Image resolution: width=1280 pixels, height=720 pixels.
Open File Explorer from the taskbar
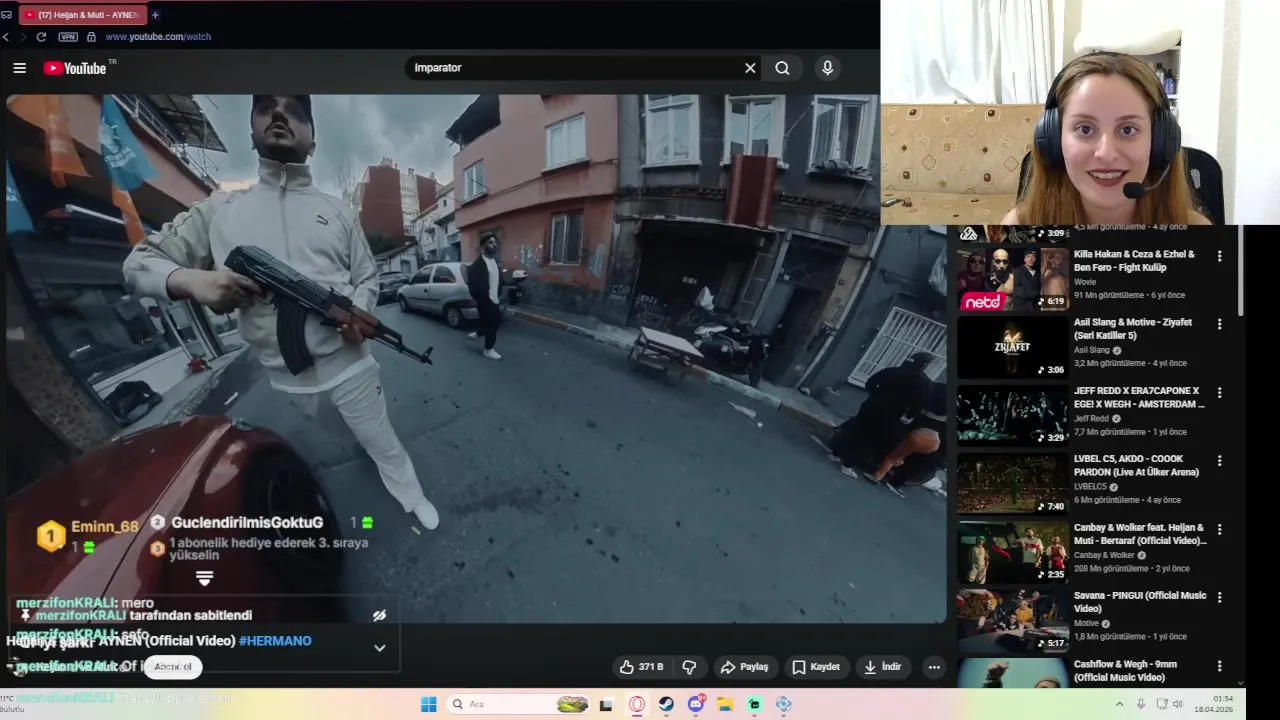[725, 704]
